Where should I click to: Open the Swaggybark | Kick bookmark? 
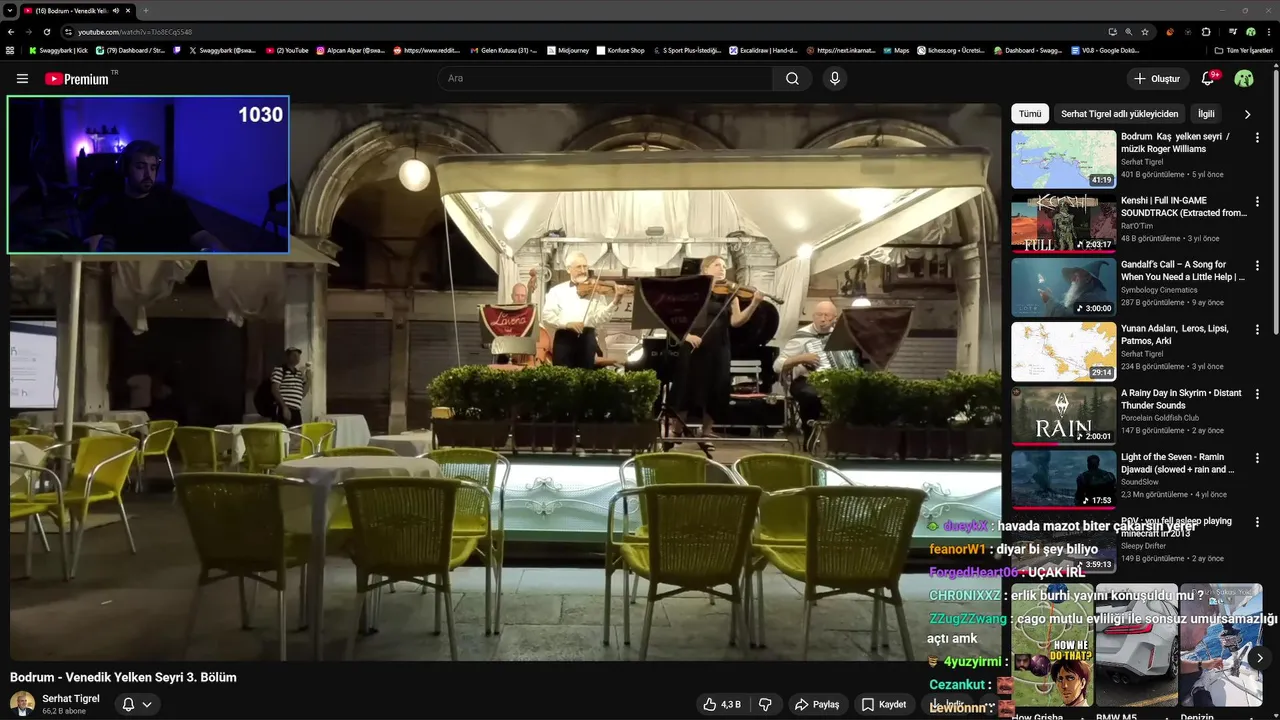58,50
